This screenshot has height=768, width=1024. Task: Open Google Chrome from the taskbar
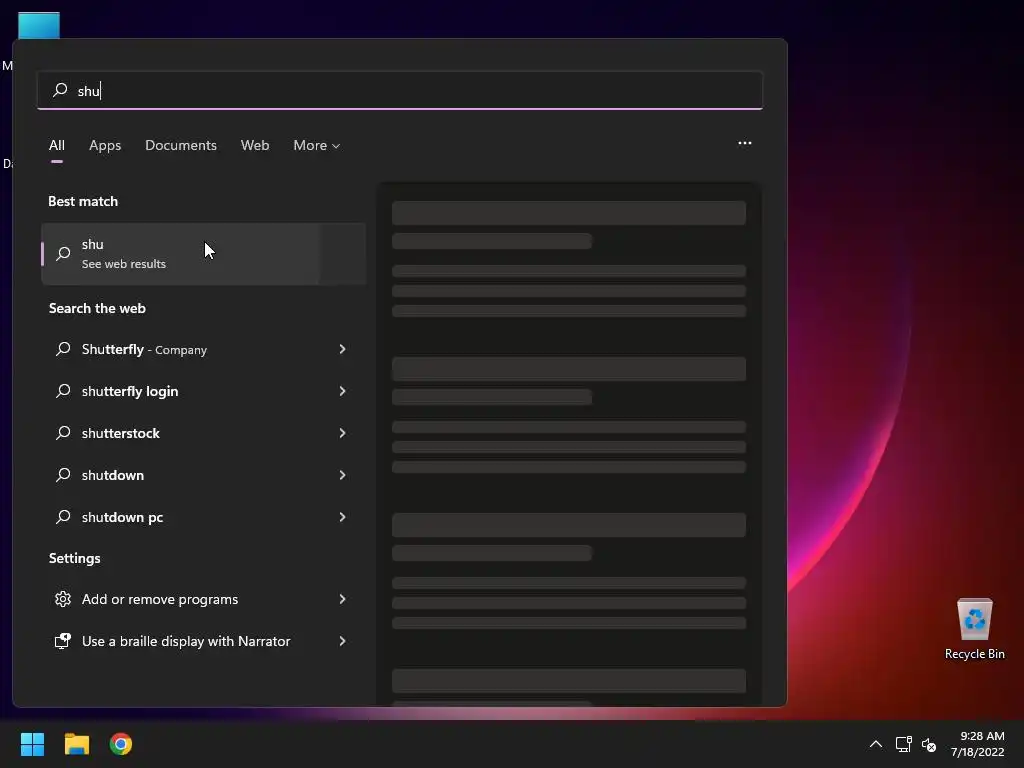[121, 744]
